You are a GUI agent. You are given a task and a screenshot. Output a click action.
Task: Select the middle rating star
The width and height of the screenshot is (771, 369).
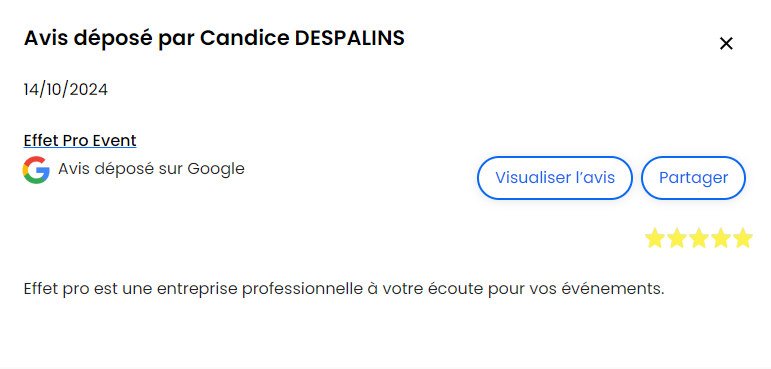tap(699, 238)
